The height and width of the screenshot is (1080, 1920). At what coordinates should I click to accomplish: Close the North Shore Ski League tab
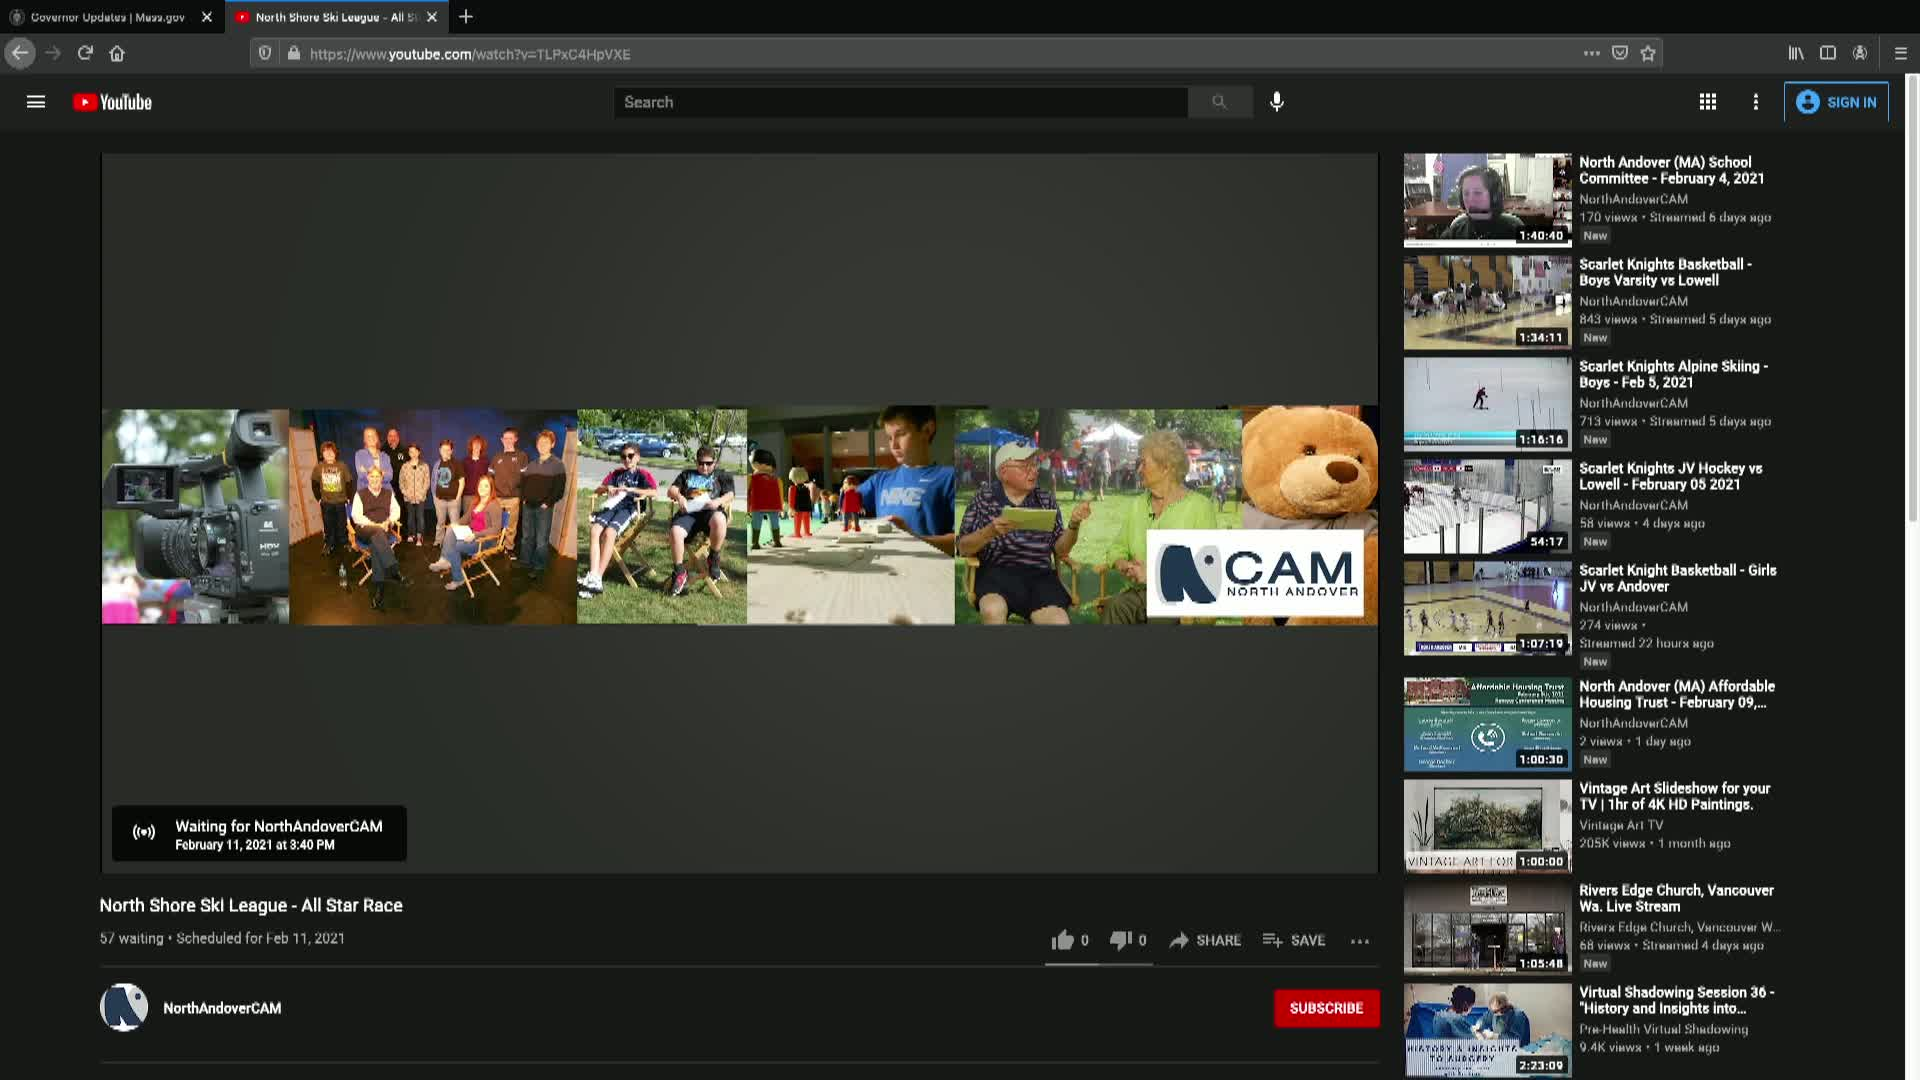point(432,17)
